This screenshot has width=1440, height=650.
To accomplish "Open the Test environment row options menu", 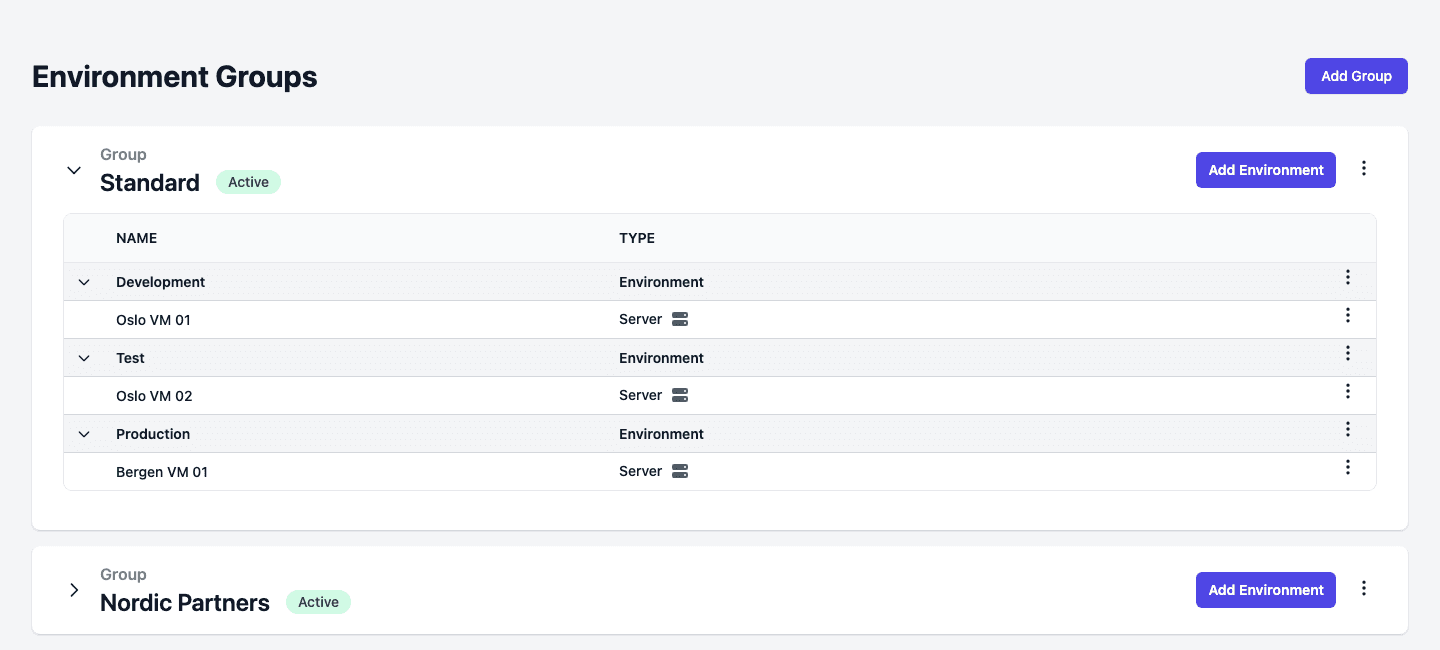I will coord(1348,353).
